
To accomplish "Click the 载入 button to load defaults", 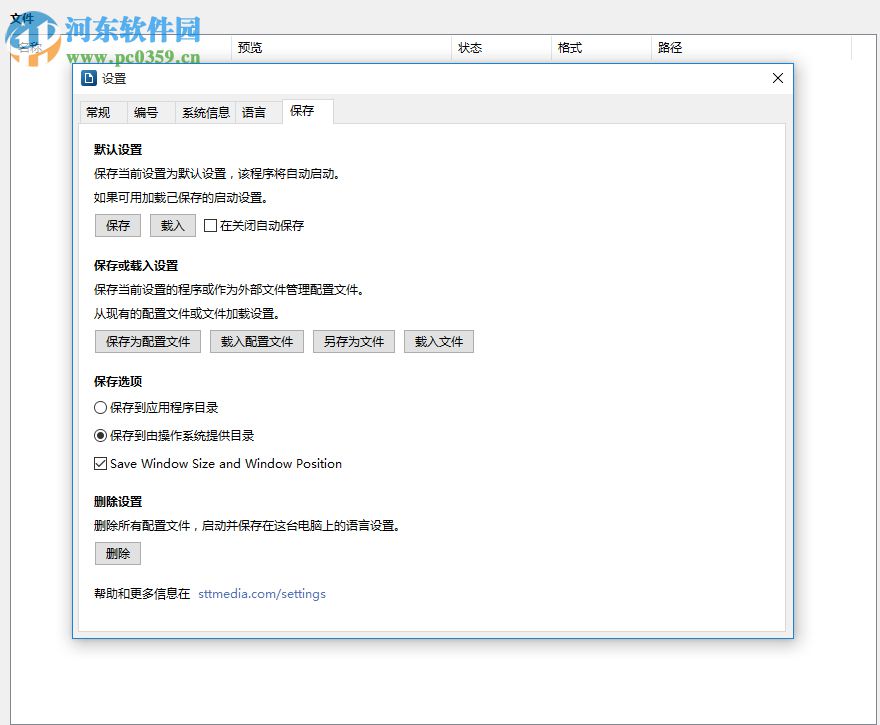I will 172,225.
